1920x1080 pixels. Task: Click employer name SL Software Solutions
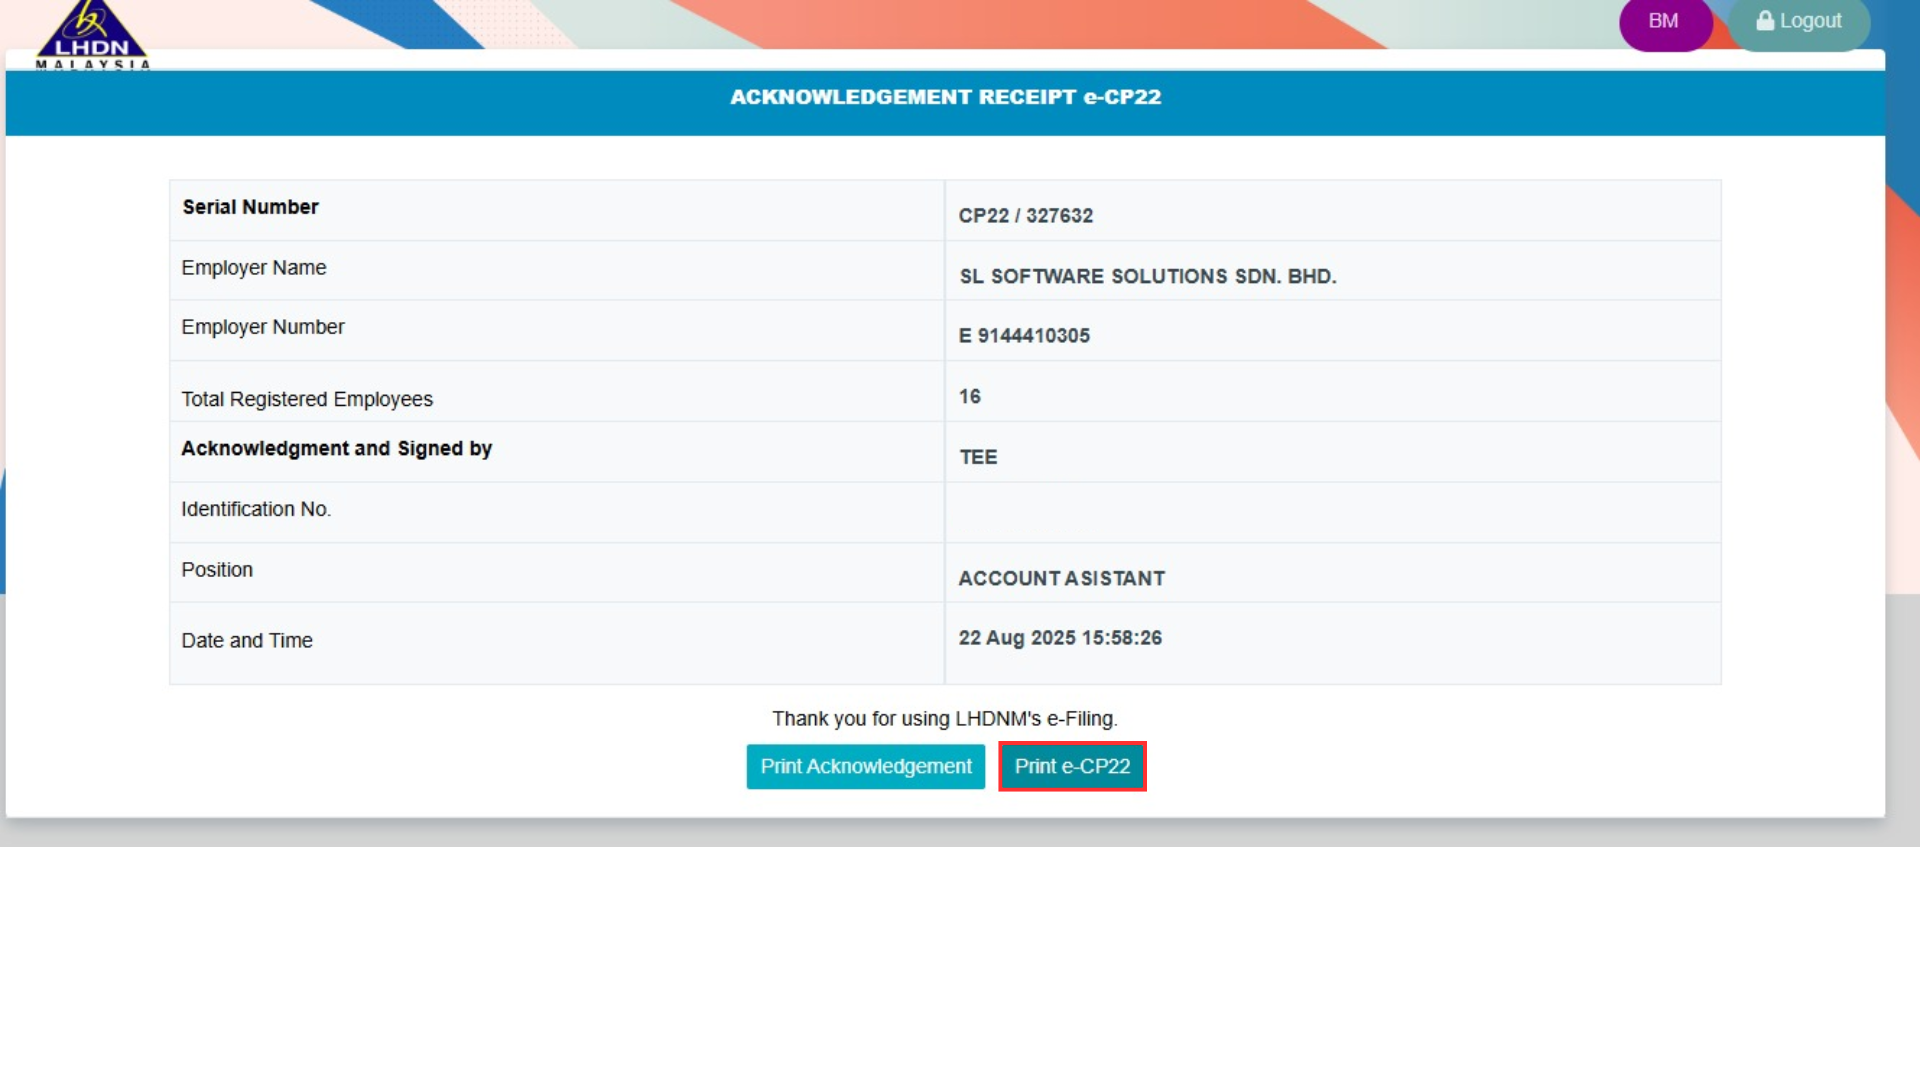[1147, 277]
